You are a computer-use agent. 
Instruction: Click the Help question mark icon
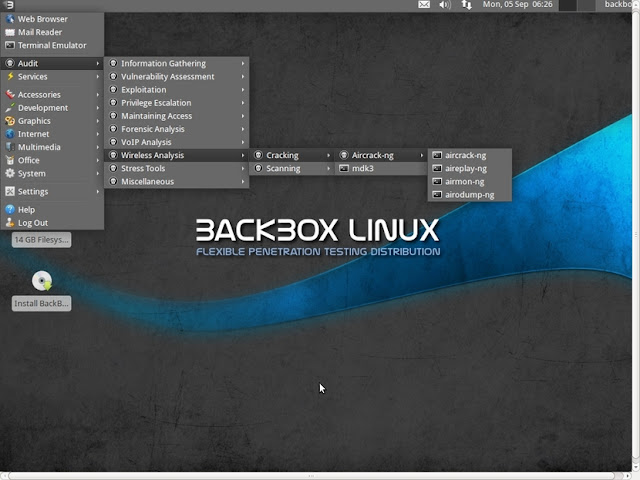tap(10, 210)
